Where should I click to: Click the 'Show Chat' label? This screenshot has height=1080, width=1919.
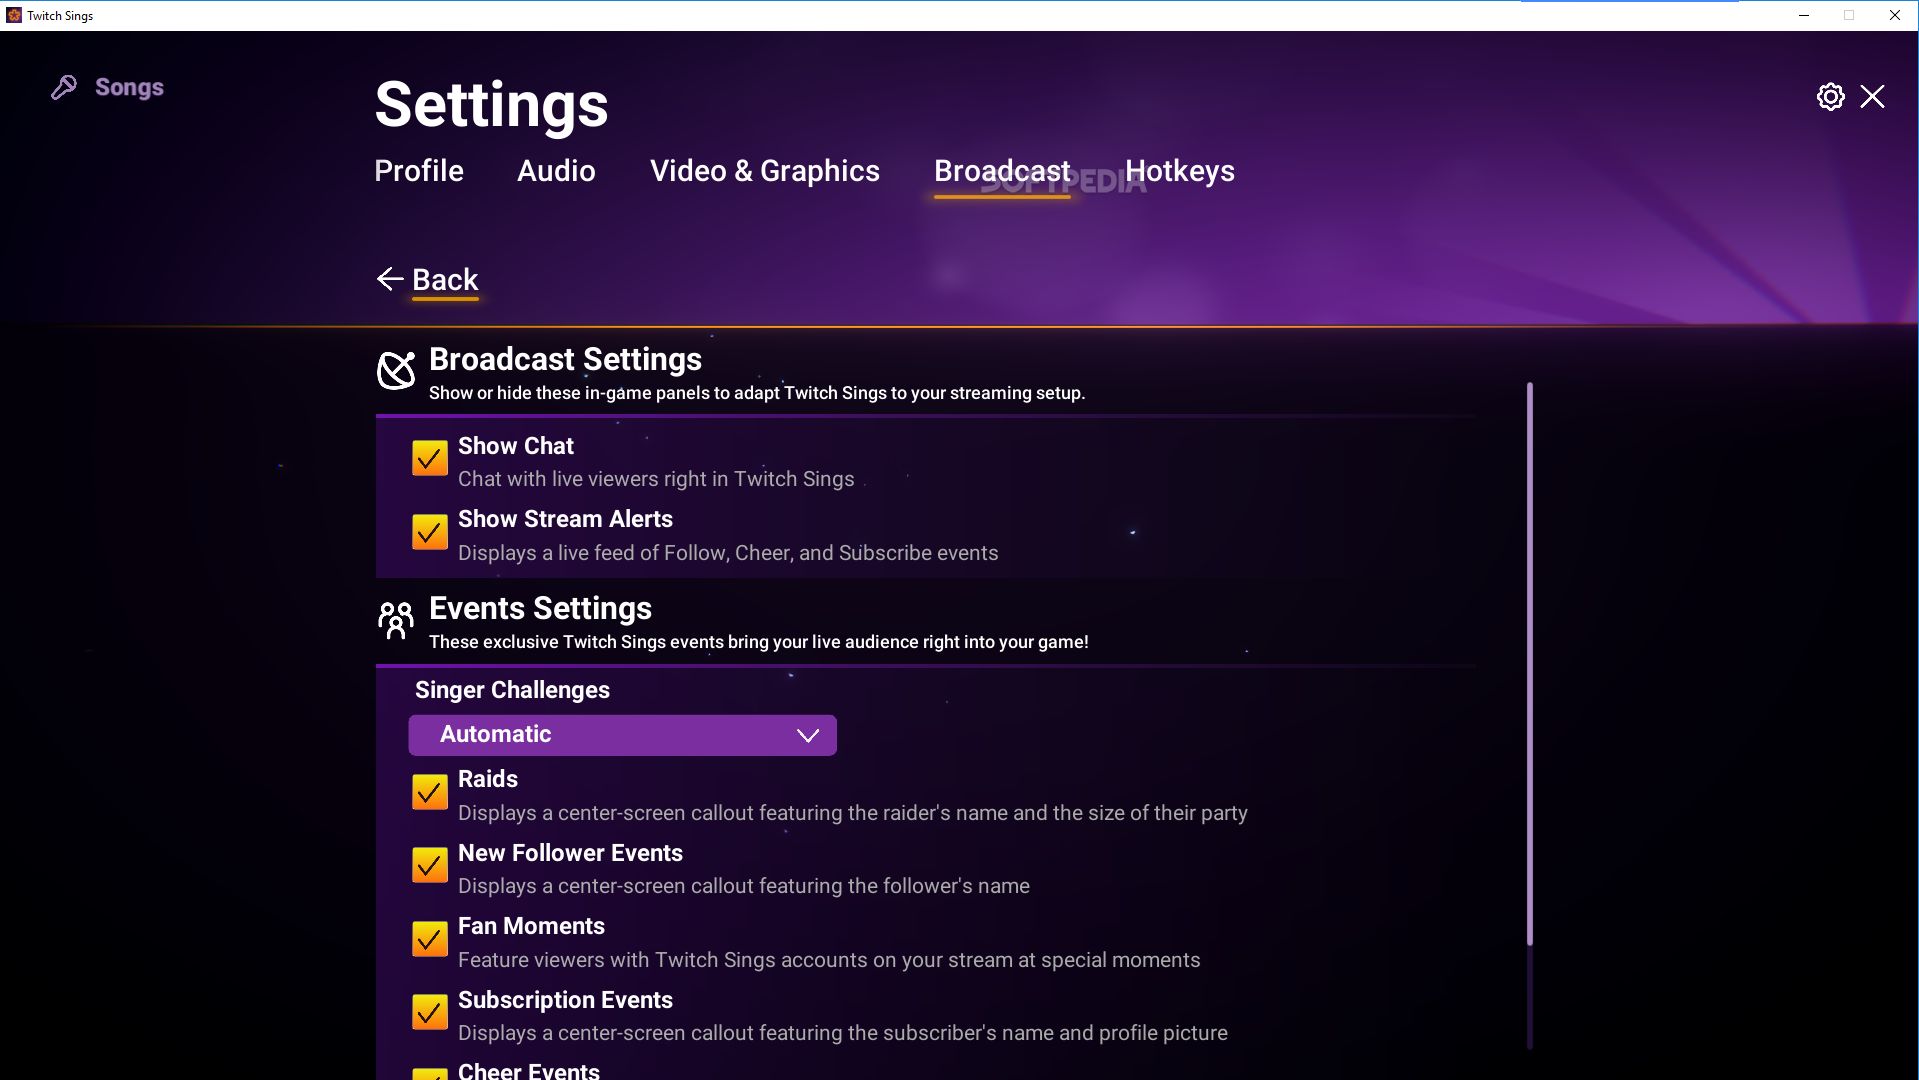point(516,446)
